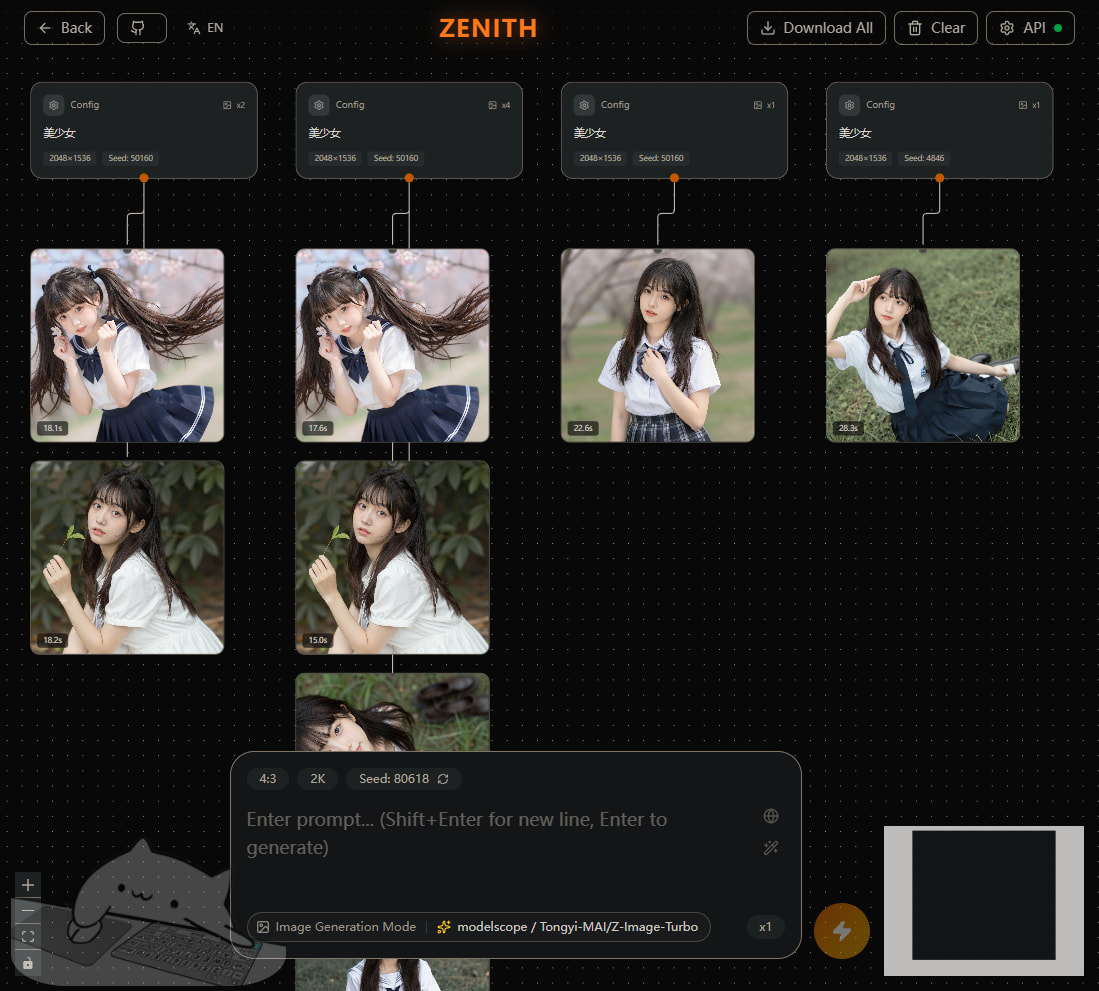Click the magic wand prompt enhance icon
Viewport: 1099px width, 991px height.
(x=770, y=848)
